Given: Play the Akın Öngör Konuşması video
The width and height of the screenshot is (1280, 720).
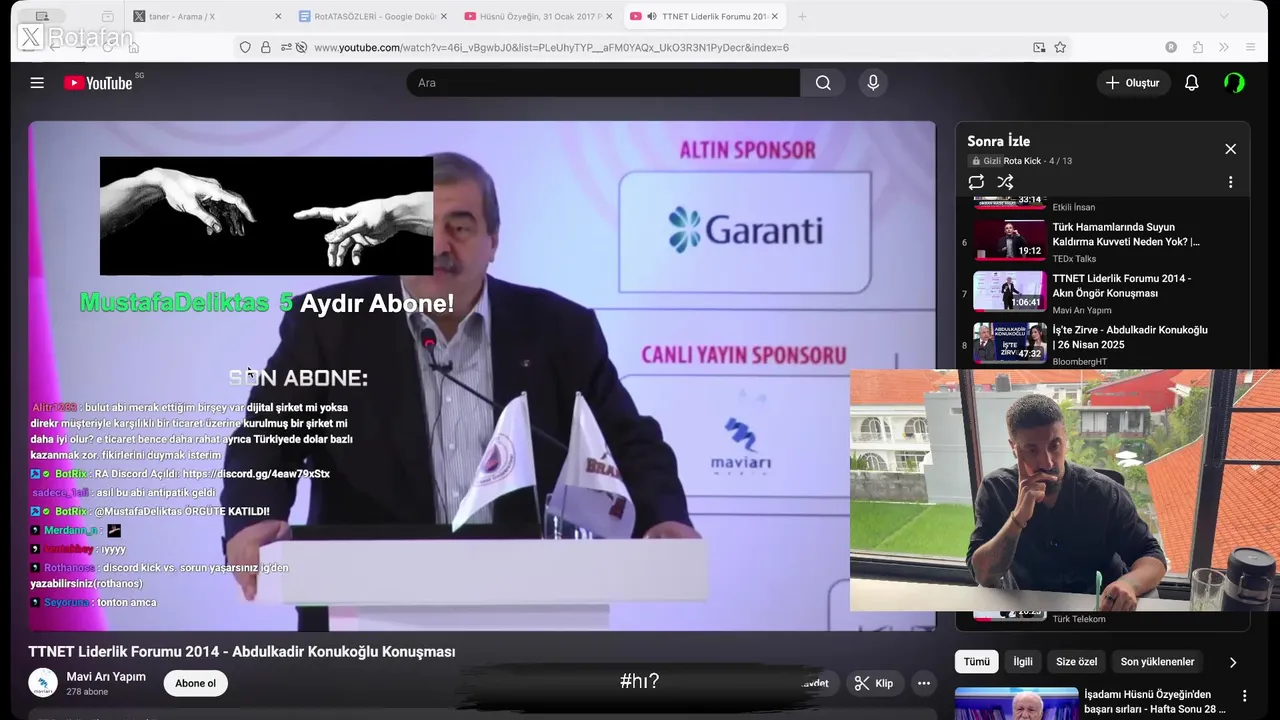Looking at the screenshot, I should click(x=1121, y=286).
